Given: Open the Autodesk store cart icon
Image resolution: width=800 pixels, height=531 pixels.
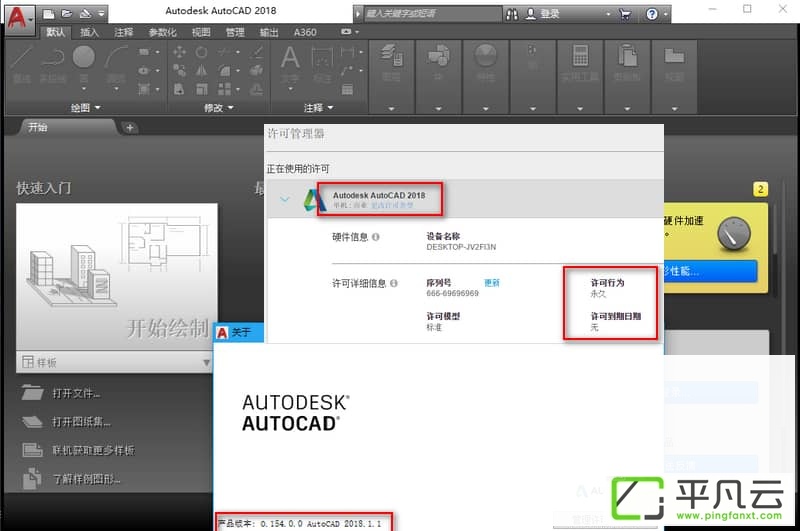Looking at the screenshot, I should point(625,14).
